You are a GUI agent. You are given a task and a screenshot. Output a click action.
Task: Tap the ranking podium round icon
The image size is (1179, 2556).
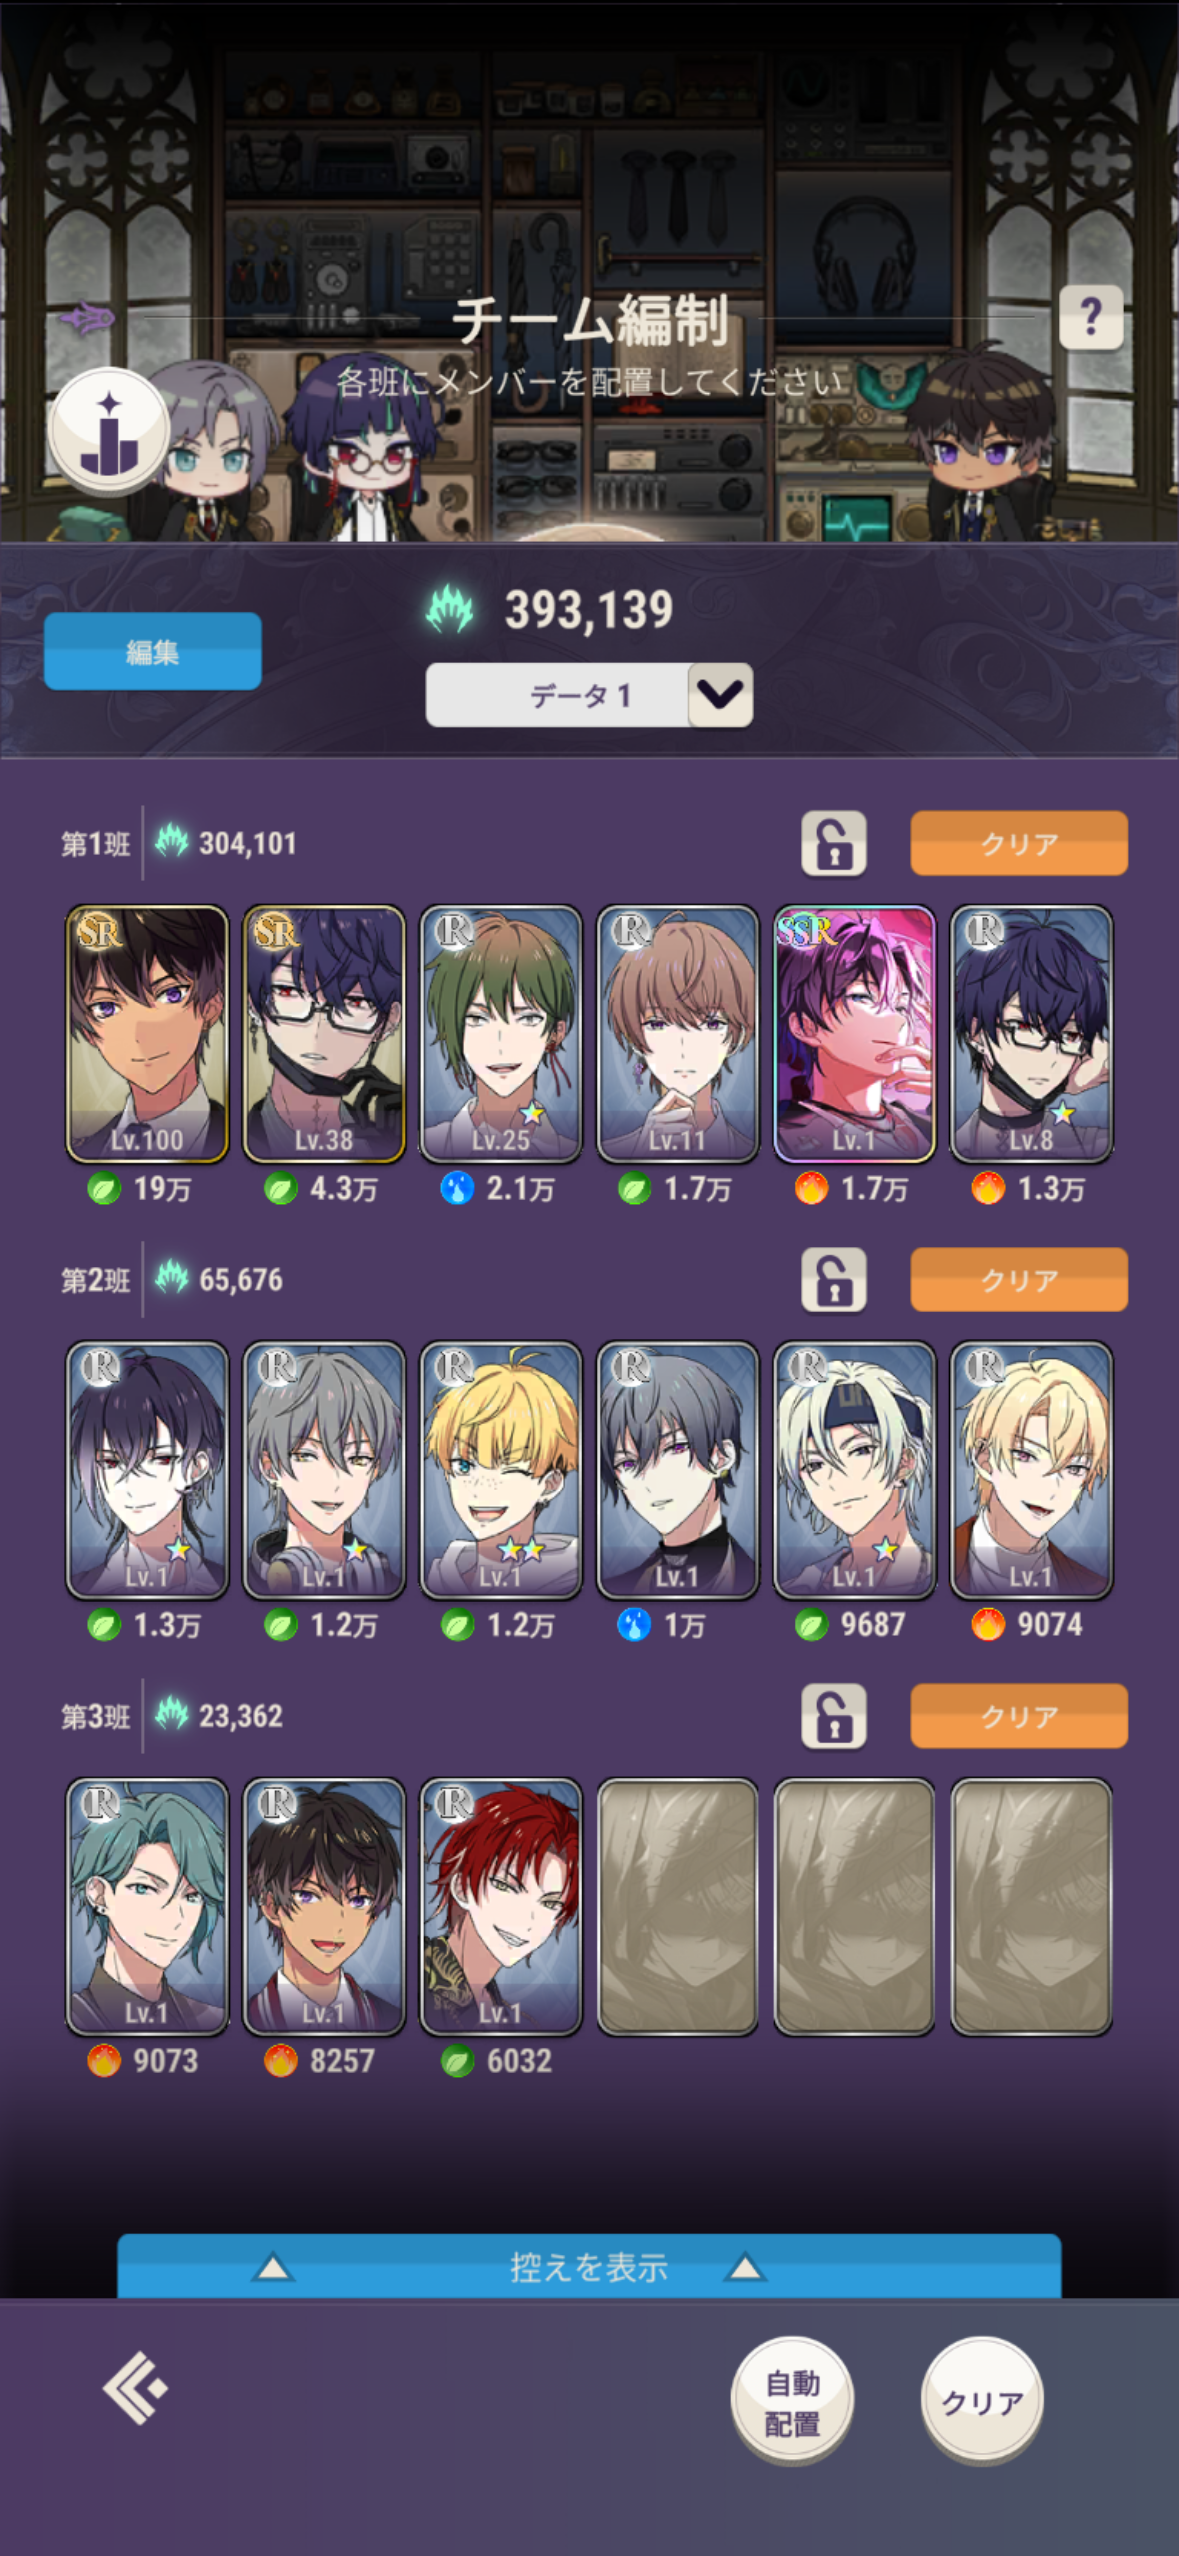pos(109,431)
